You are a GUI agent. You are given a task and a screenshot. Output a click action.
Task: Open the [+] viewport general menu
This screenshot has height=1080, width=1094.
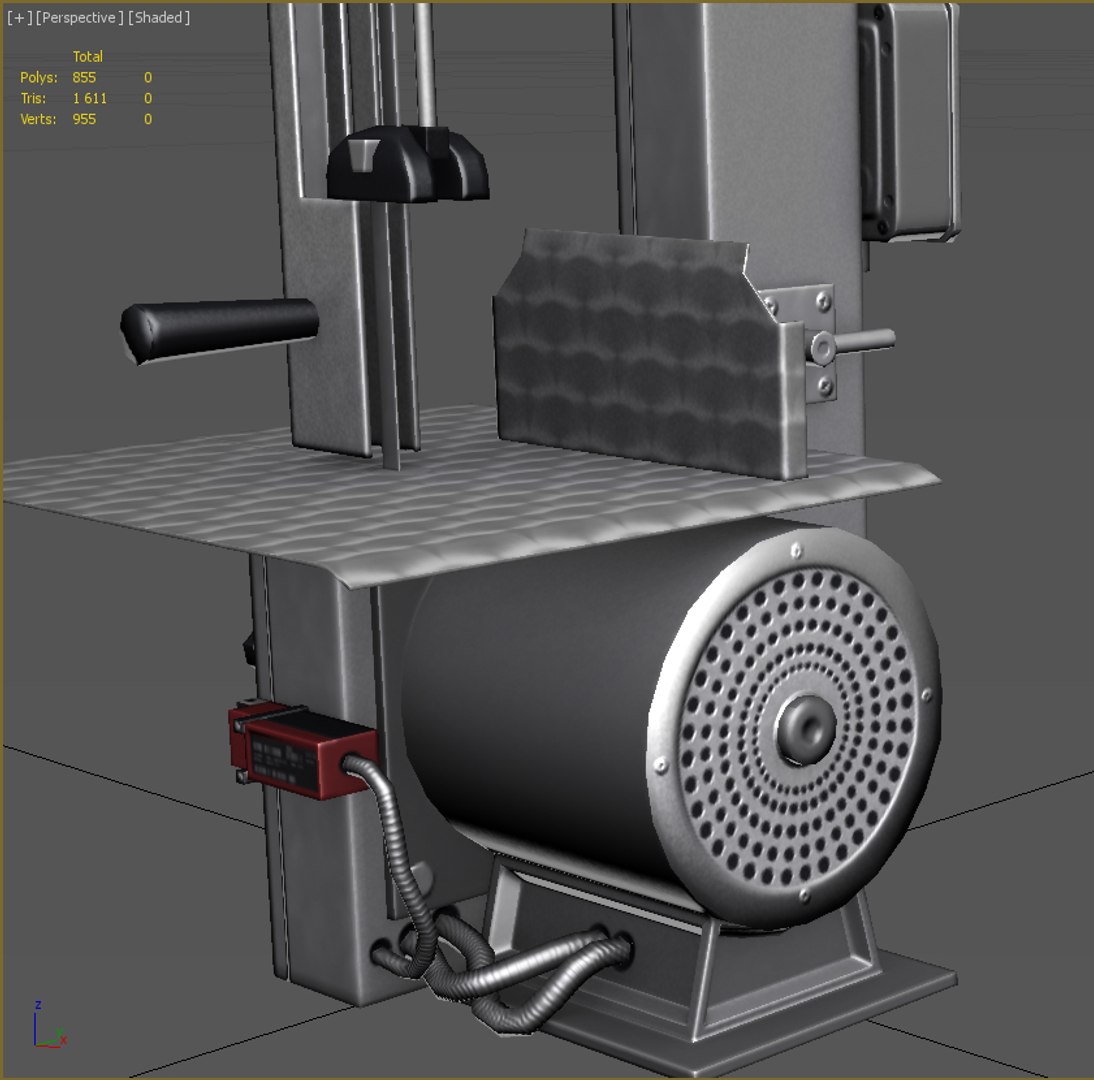coord(19,17)
